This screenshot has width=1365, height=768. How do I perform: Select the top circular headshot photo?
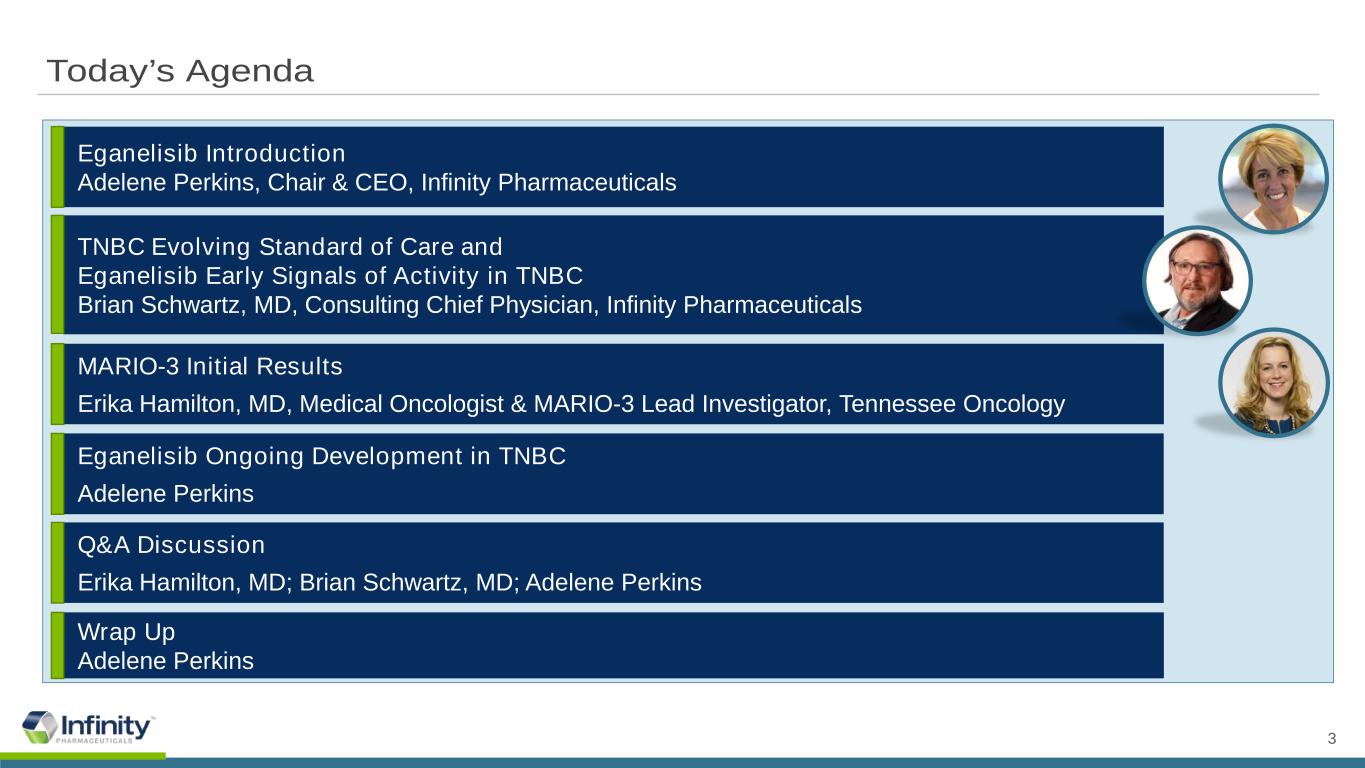1272,179
